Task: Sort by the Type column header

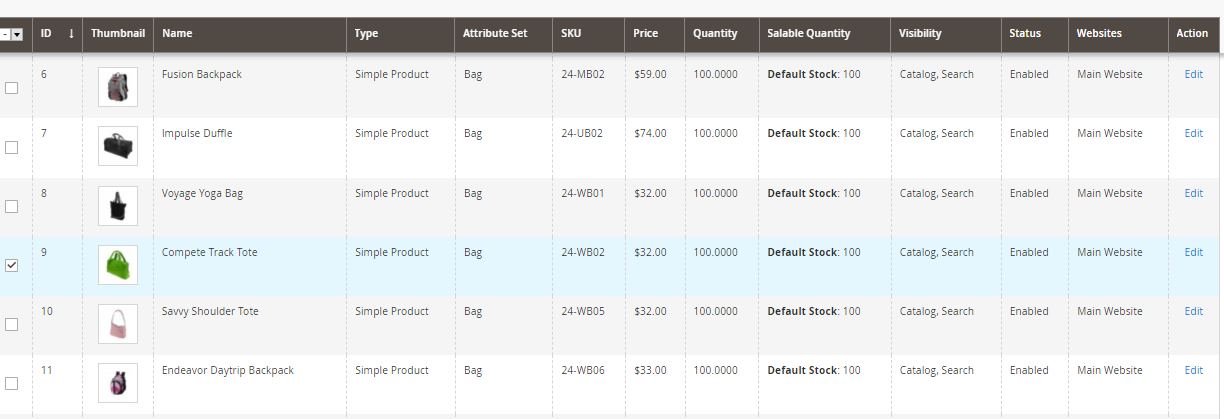Action: 400,34
